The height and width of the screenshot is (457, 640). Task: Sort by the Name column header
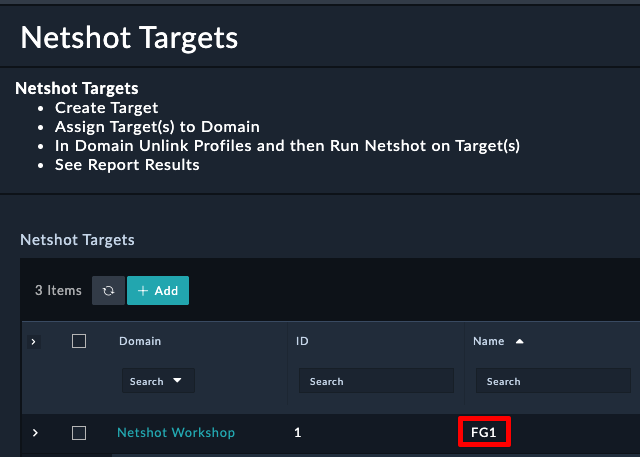(489, 341)
